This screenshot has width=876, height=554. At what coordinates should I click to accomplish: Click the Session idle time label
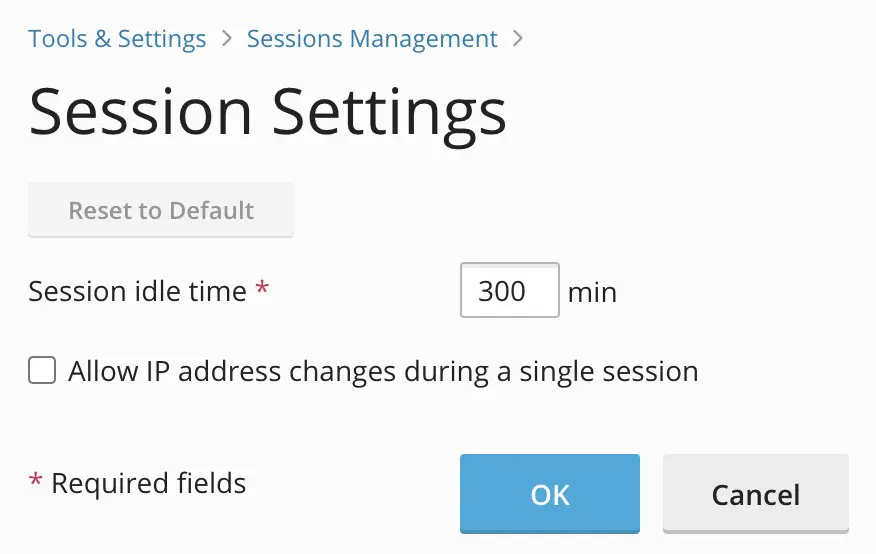point(137,291)
